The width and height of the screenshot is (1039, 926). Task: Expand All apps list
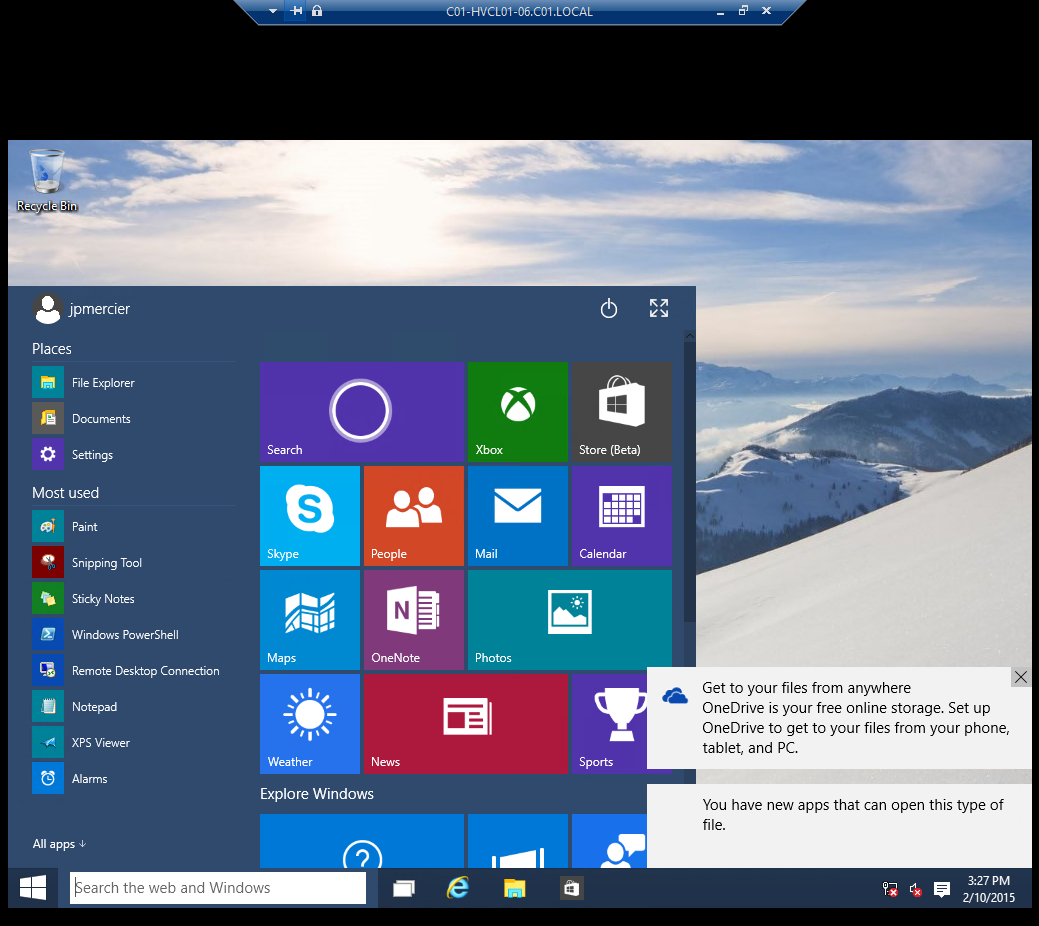point(60,844)
